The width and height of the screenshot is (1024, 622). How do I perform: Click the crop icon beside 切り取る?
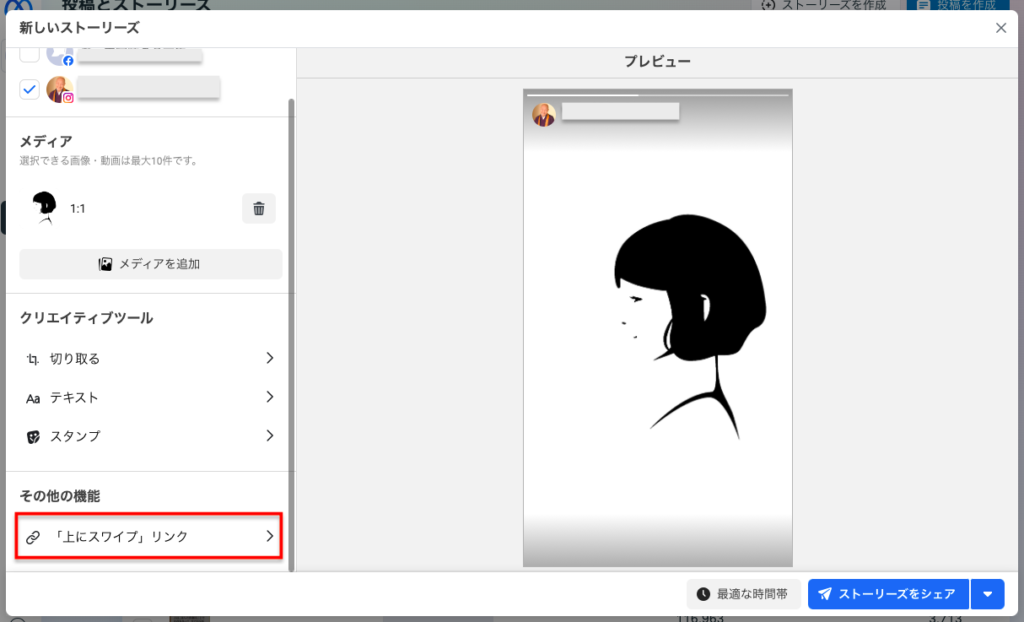point(33,359)
